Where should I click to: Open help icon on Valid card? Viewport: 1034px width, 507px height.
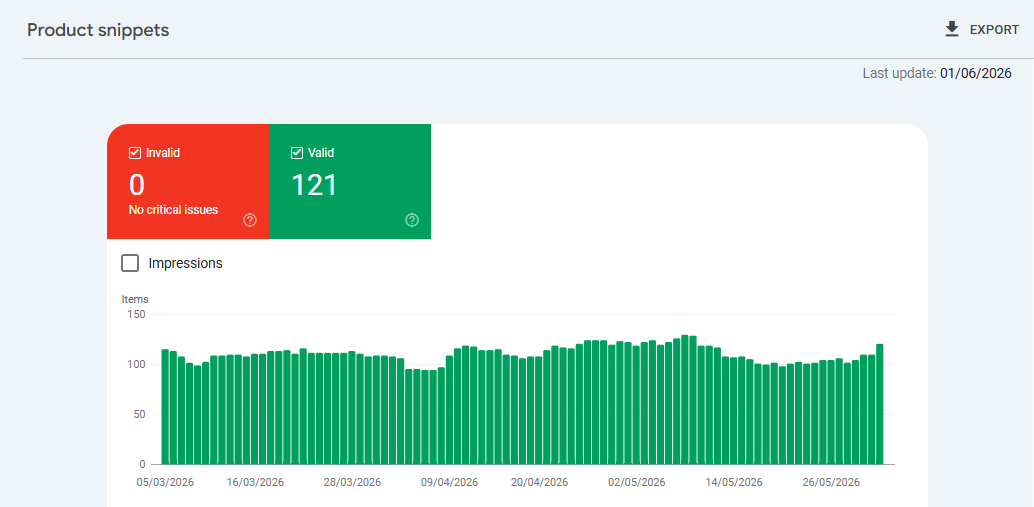[412, 220]
